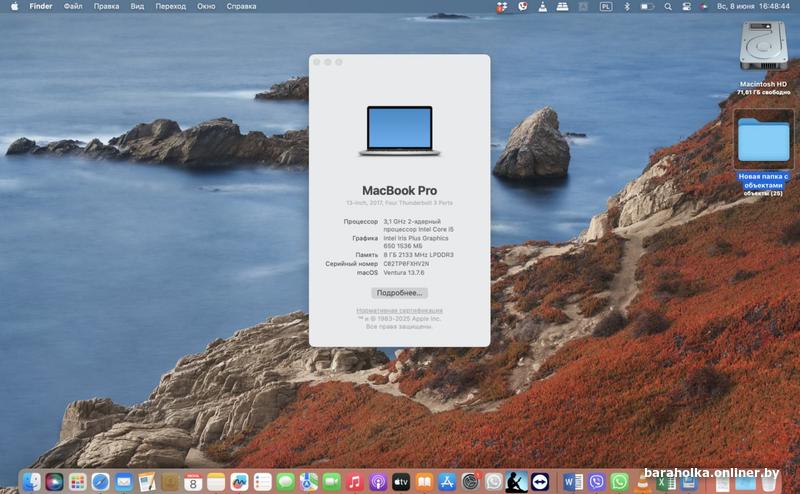Click the Ventura 13.7.6 version text
The image size is (800, 494).
(x=404, y=273)
